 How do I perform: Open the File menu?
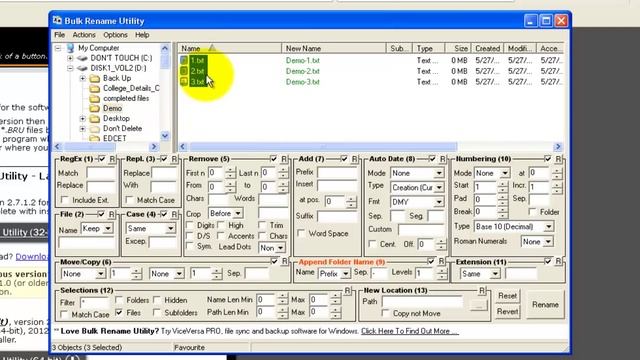pyautogui.click(x=60, y=35)
